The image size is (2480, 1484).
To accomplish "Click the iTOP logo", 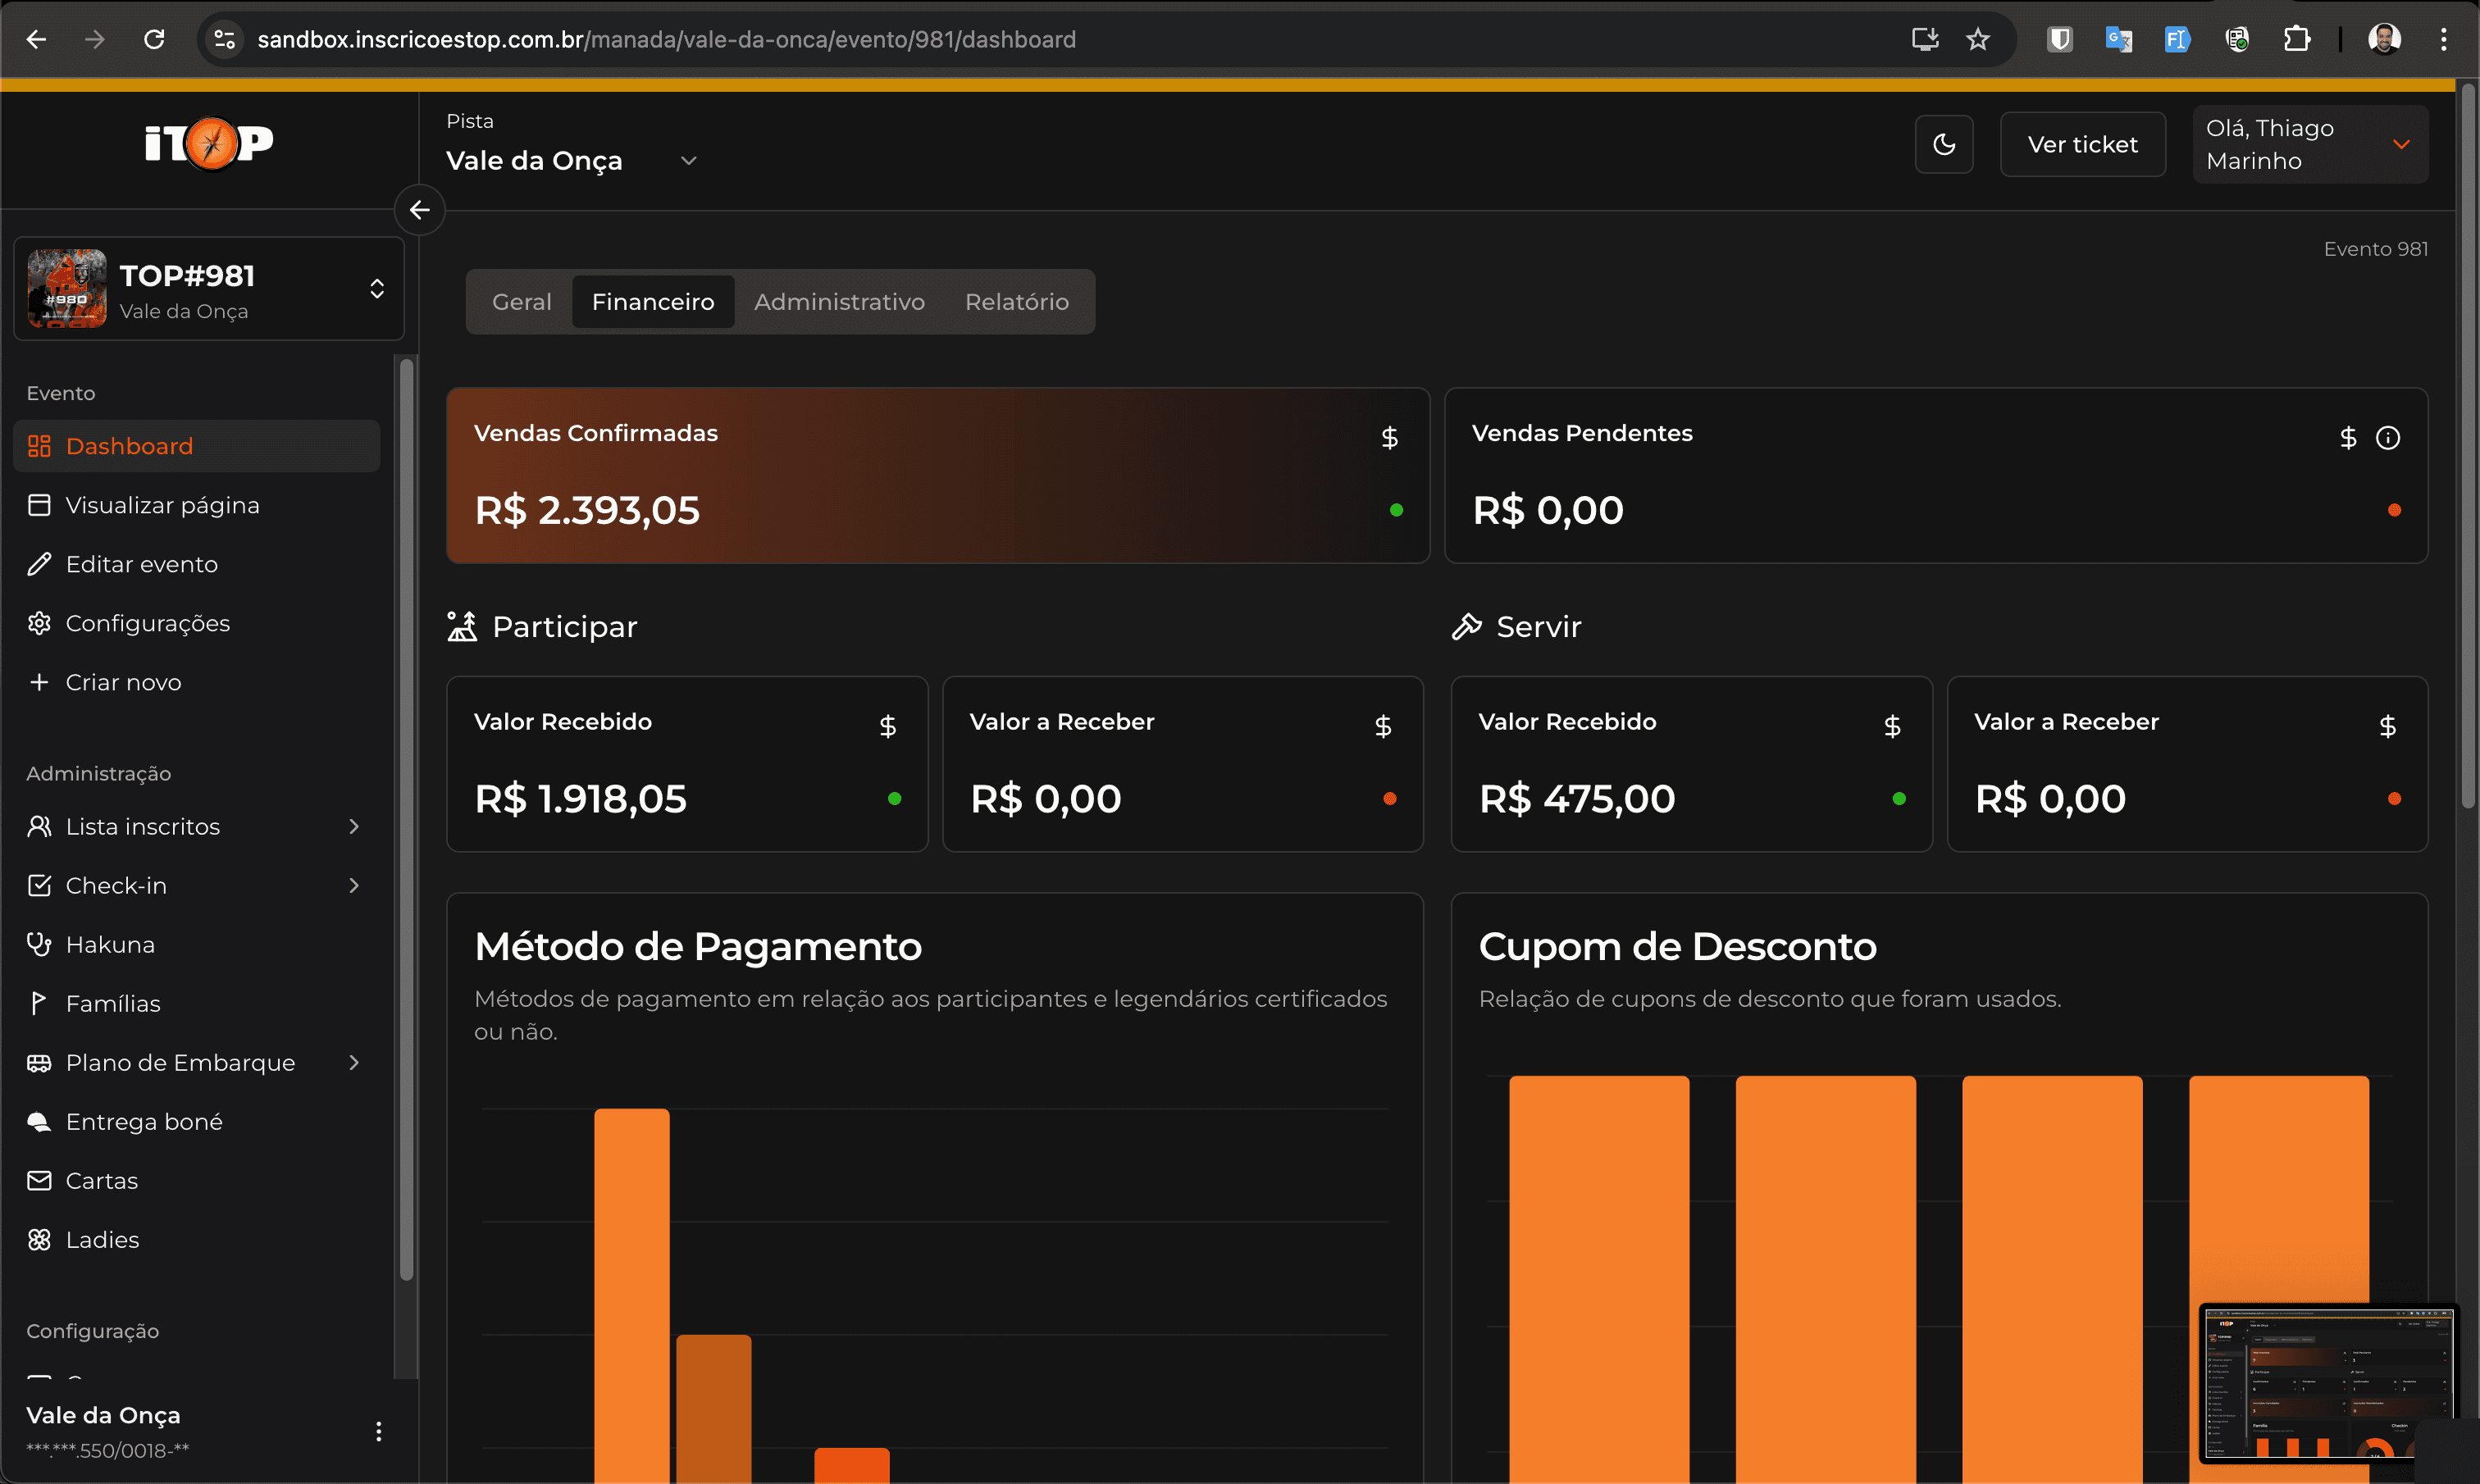I will [209, 144].
